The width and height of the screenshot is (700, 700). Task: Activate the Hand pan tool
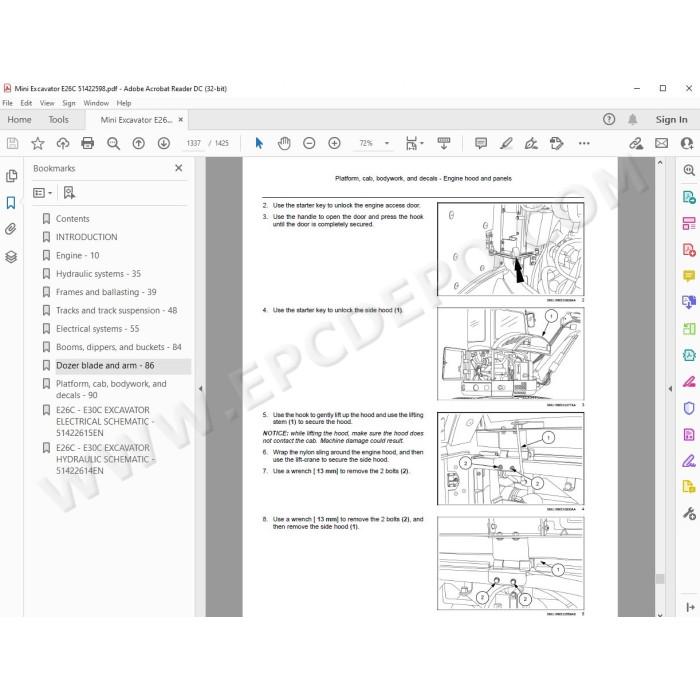(284, 143)
